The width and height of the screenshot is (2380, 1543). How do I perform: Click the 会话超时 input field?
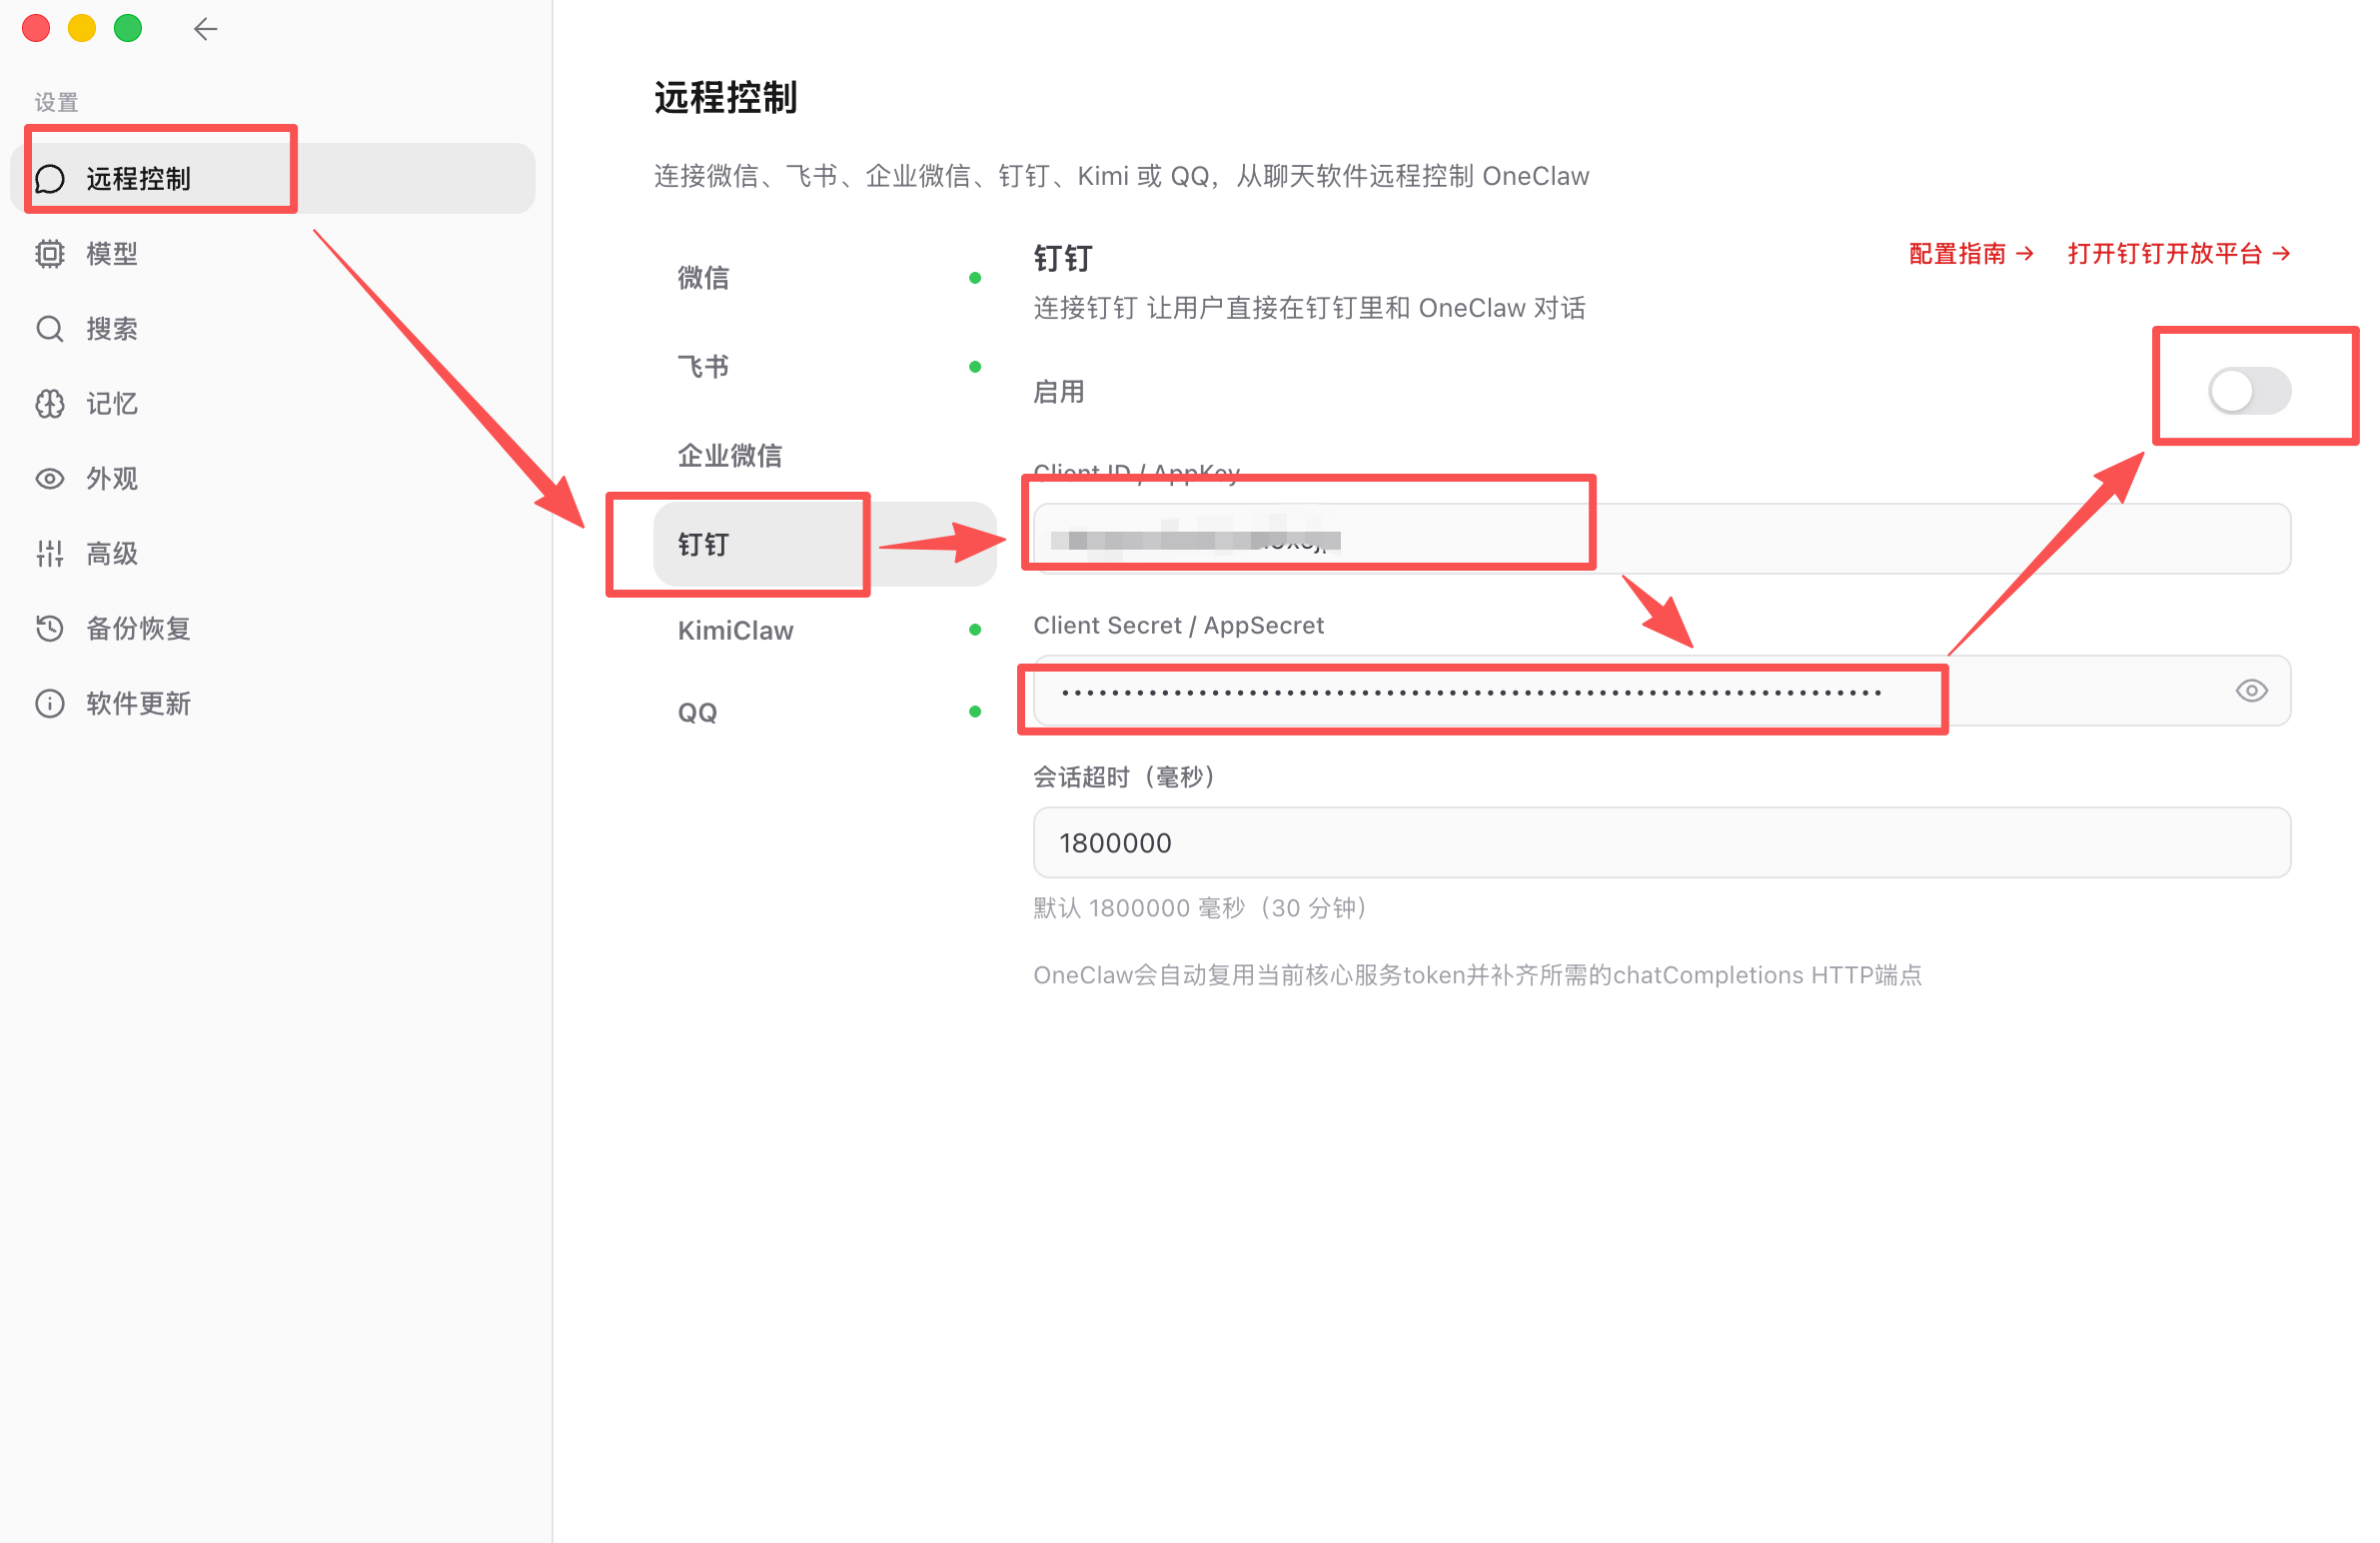point(1660,842)
